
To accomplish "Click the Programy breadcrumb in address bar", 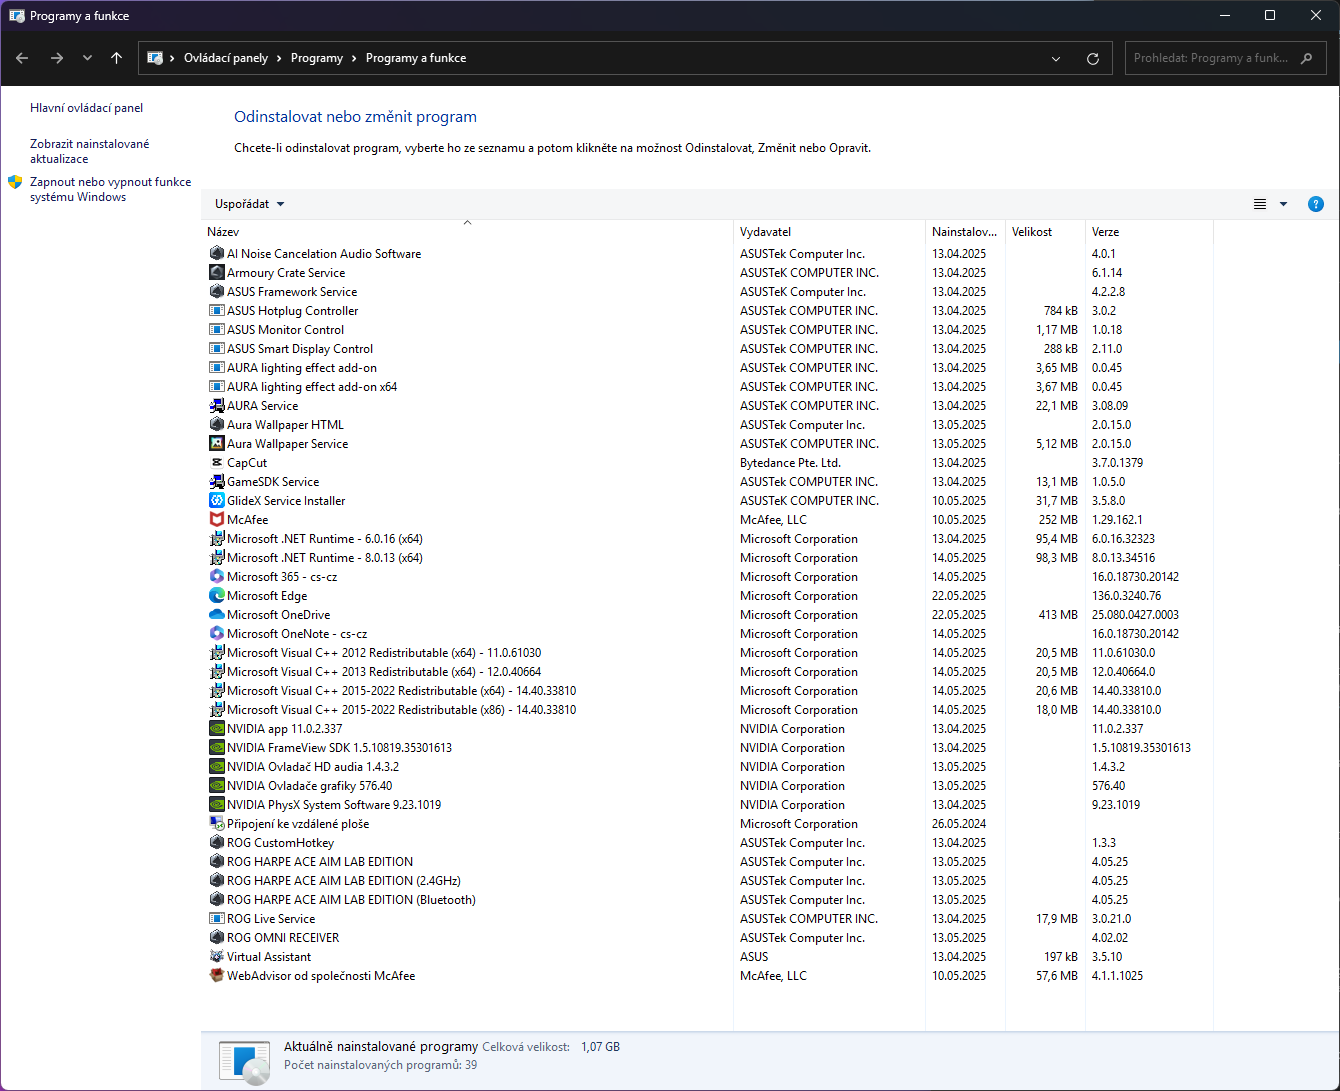I will click(x=317, y=58).
